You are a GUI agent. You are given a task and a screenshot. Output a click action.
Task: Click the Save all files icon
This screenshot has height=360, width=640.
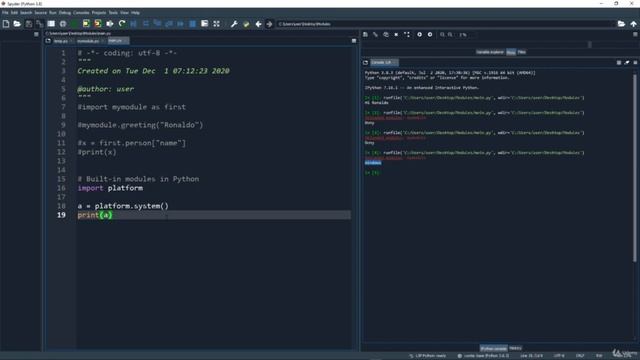click(40, 24)
